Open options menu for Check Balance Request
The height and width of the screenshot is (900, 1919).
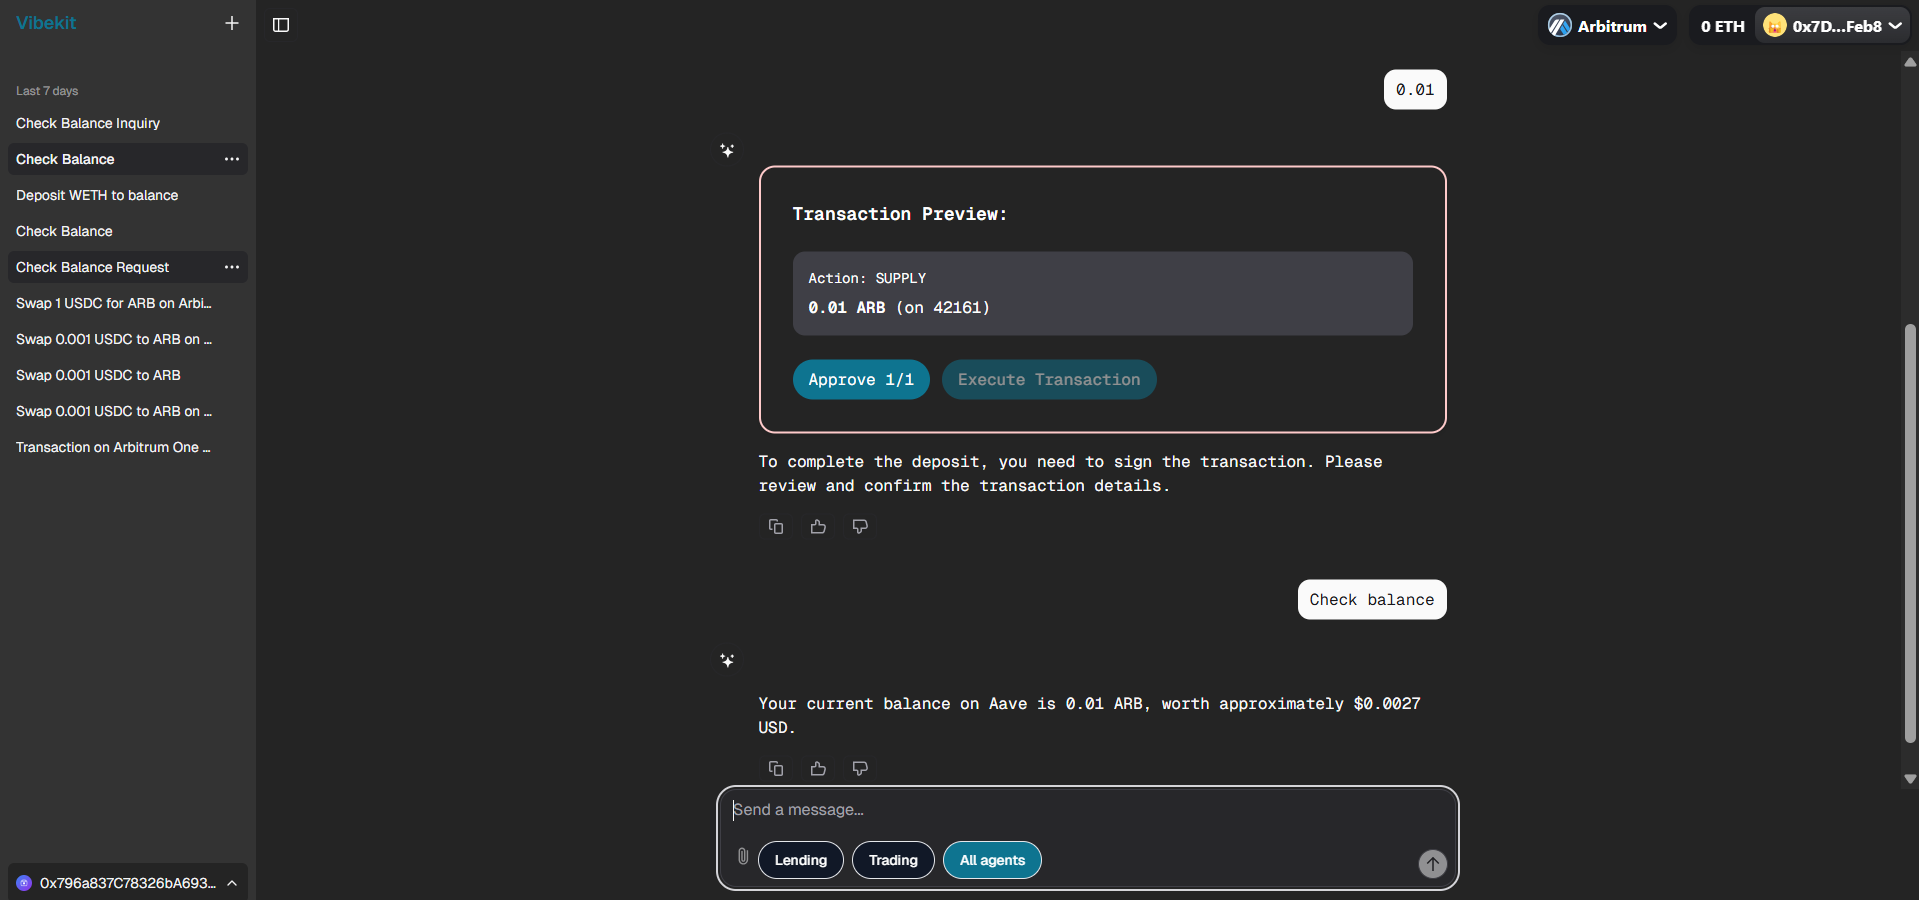tap(232, 267)
